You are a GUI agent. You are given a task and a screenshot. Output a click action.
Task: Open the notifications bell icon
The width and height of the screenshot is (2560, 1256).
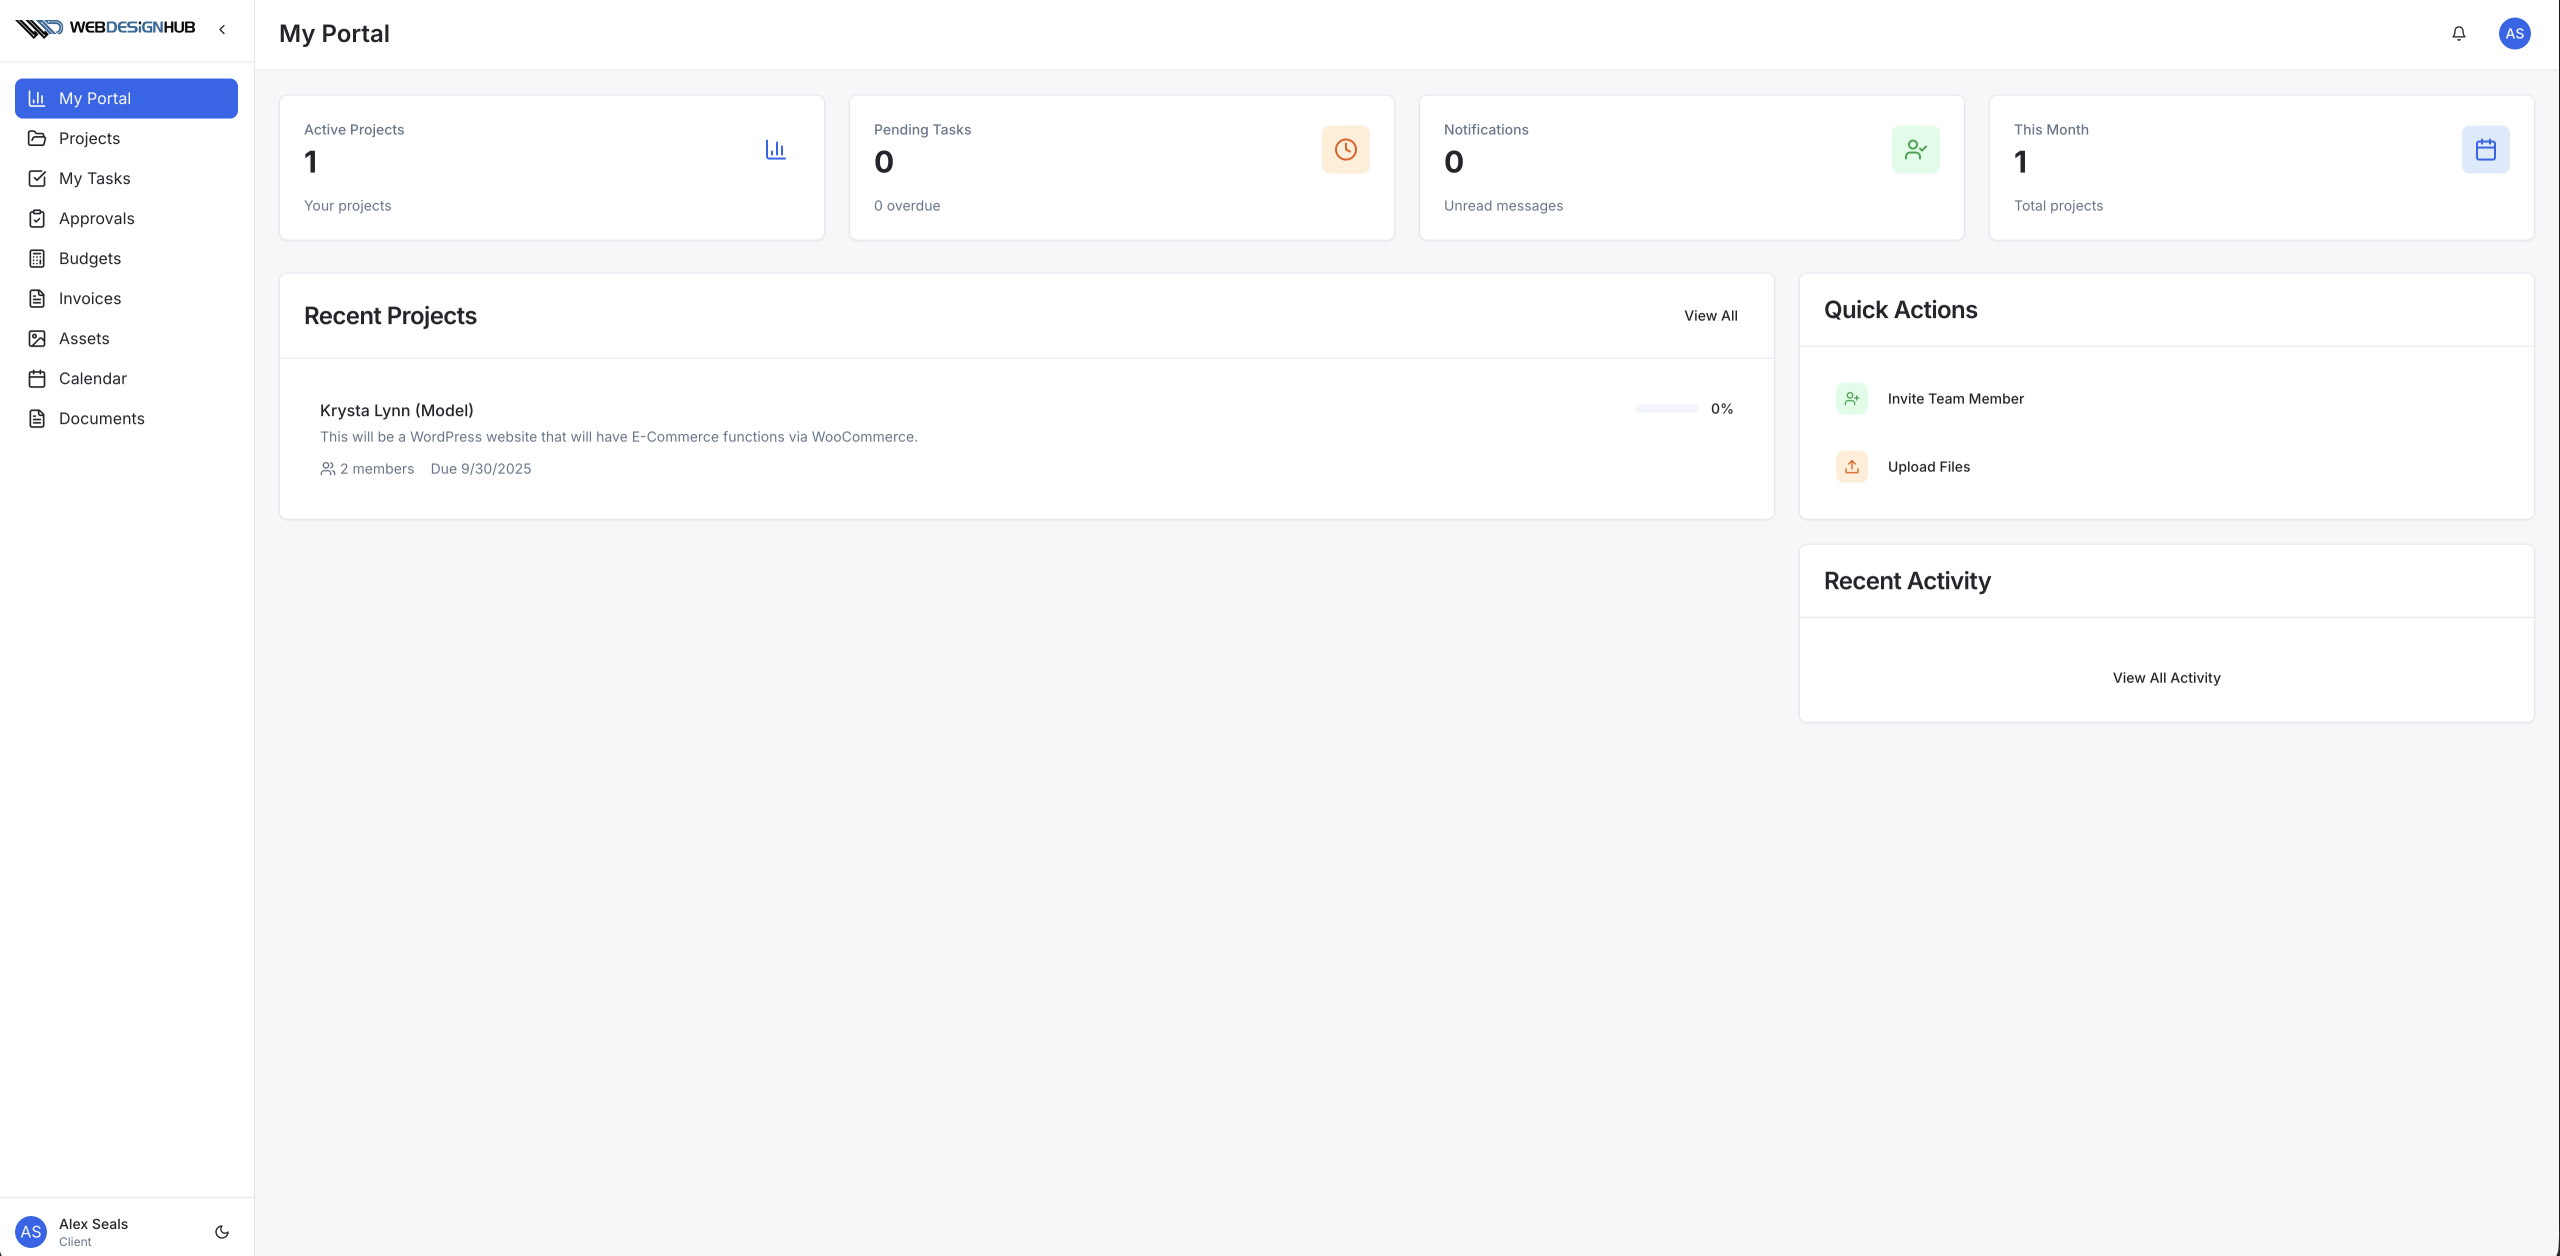pos(2458,33)
